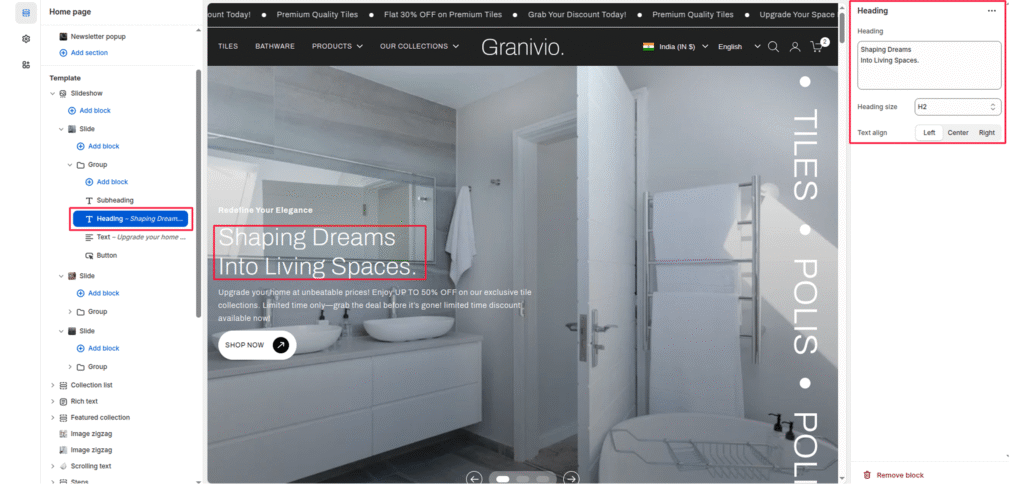Set text align to Left

[929, 132]
